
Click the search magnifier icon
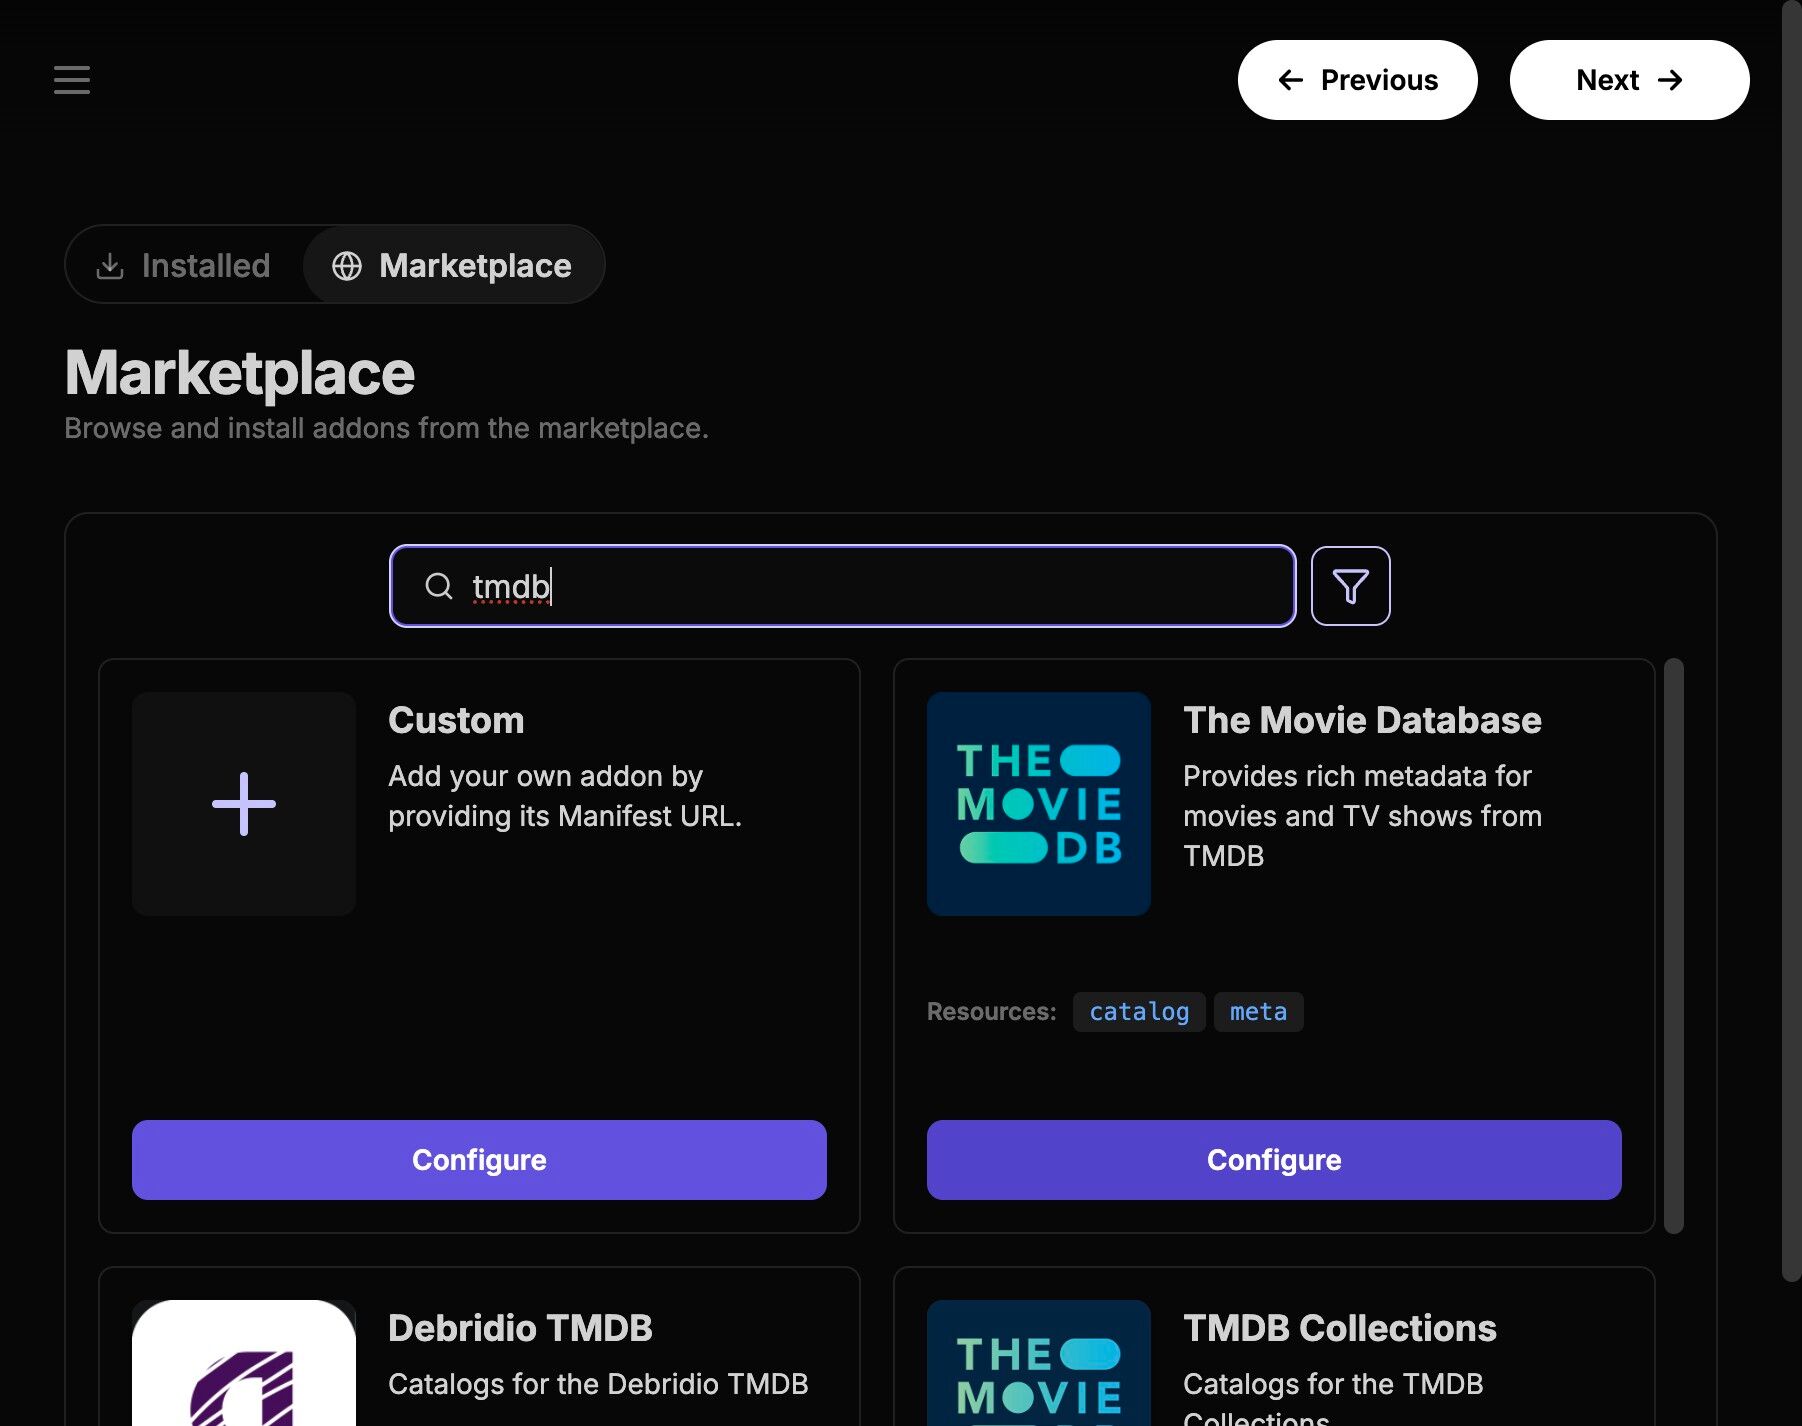[x=439, y=586]
